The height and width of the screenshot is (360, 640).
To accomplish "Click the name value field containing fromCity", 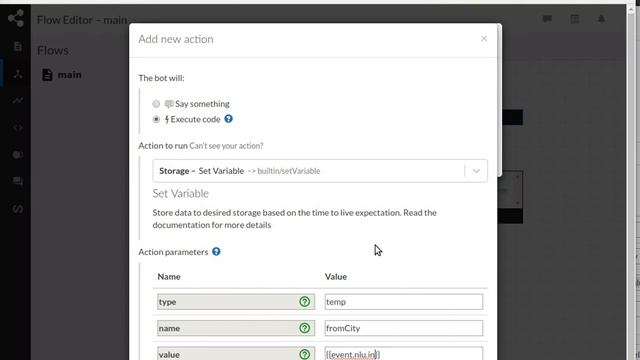I will pyautogui.click(x=404, y=328).
